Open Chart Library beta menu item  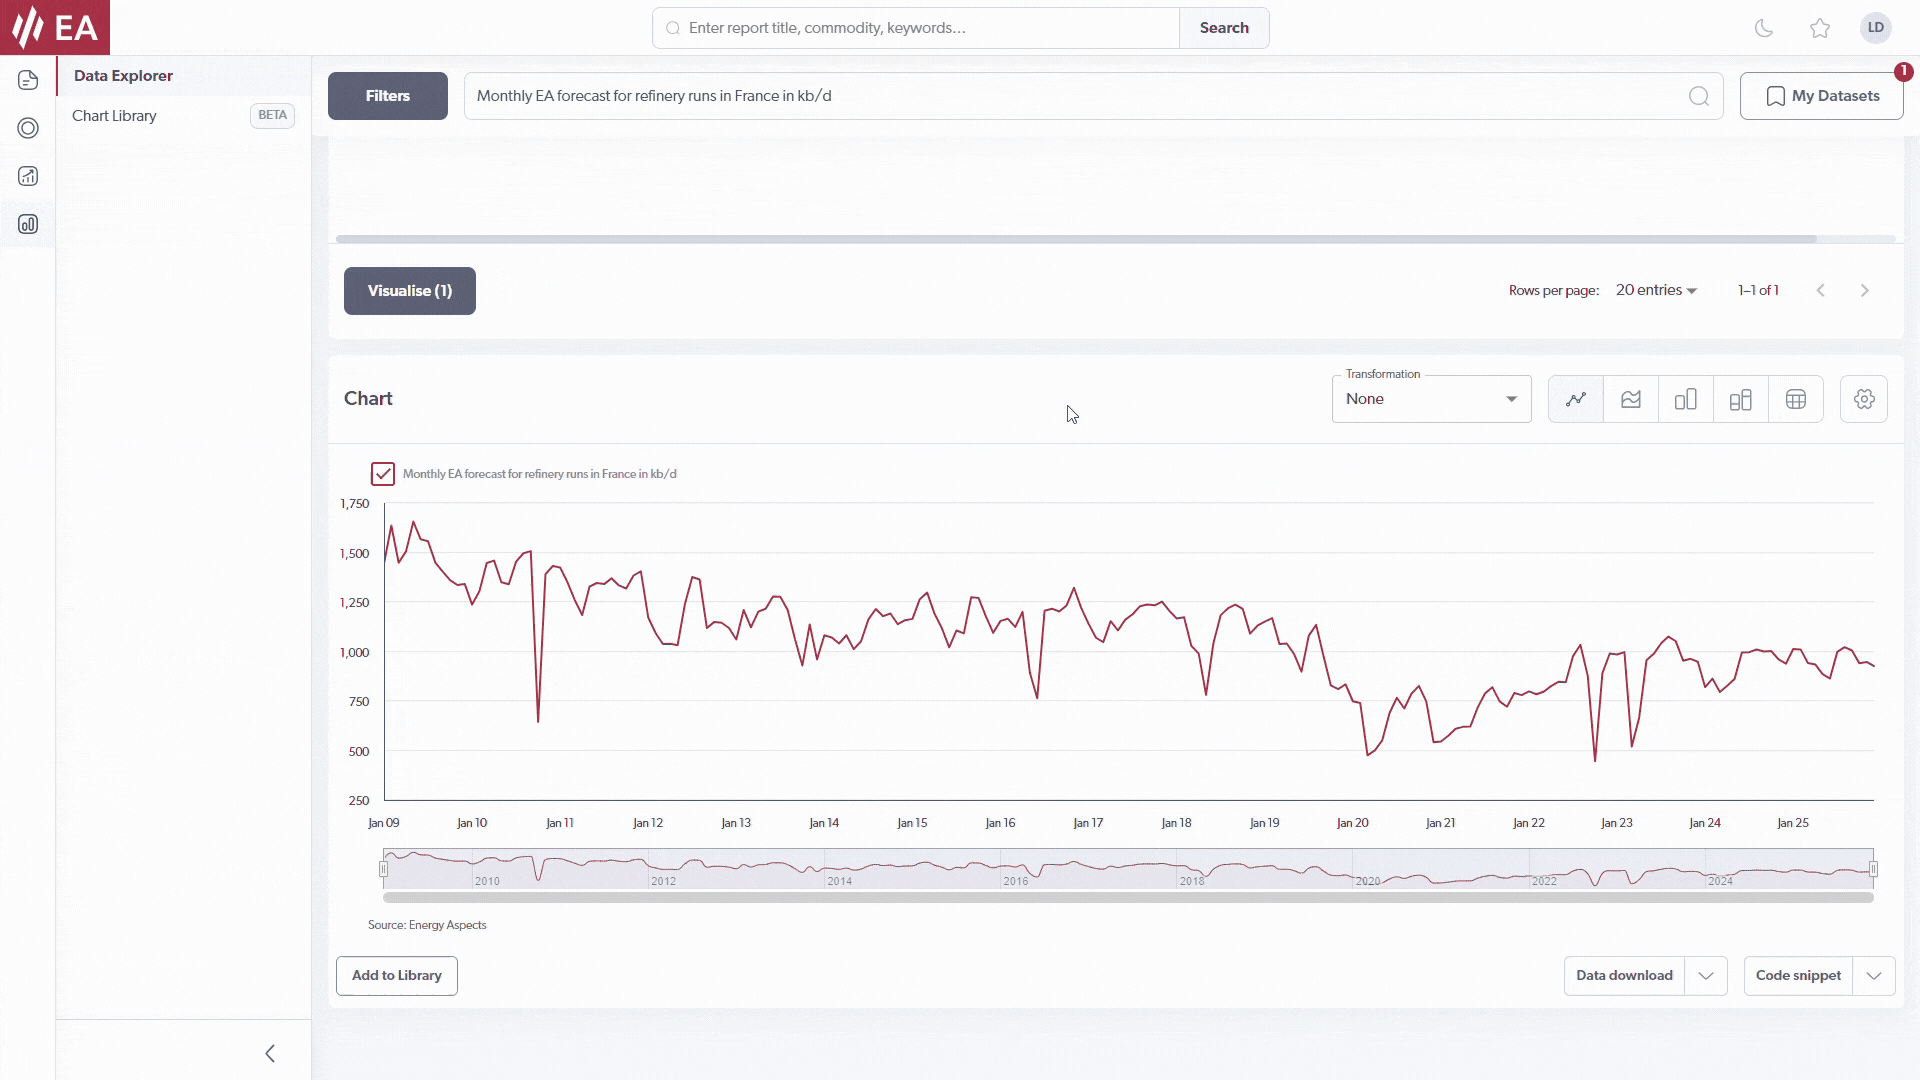pos(183,116)
